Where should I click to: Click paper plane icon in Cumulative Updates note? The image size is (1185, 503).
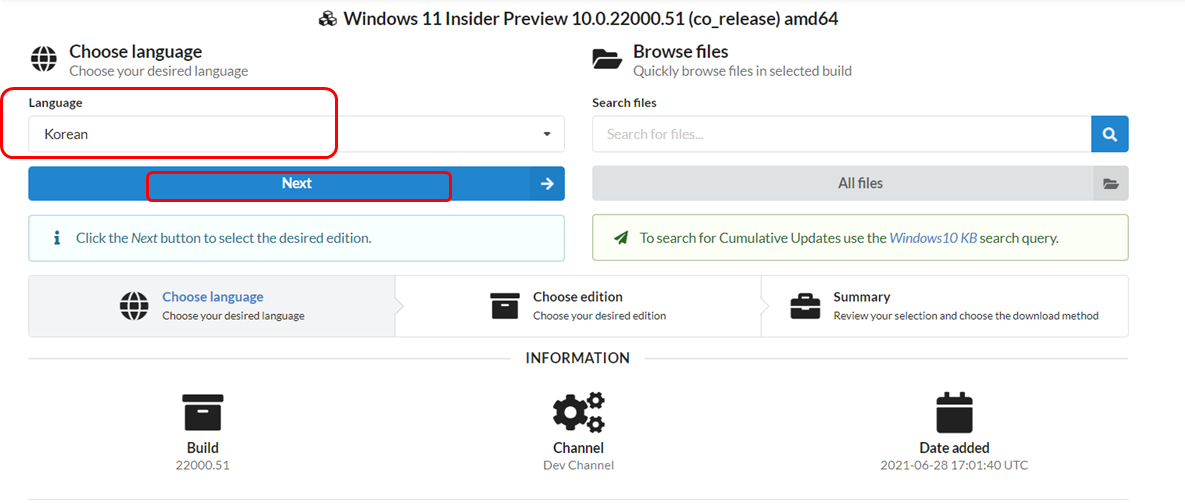[620, 238]
